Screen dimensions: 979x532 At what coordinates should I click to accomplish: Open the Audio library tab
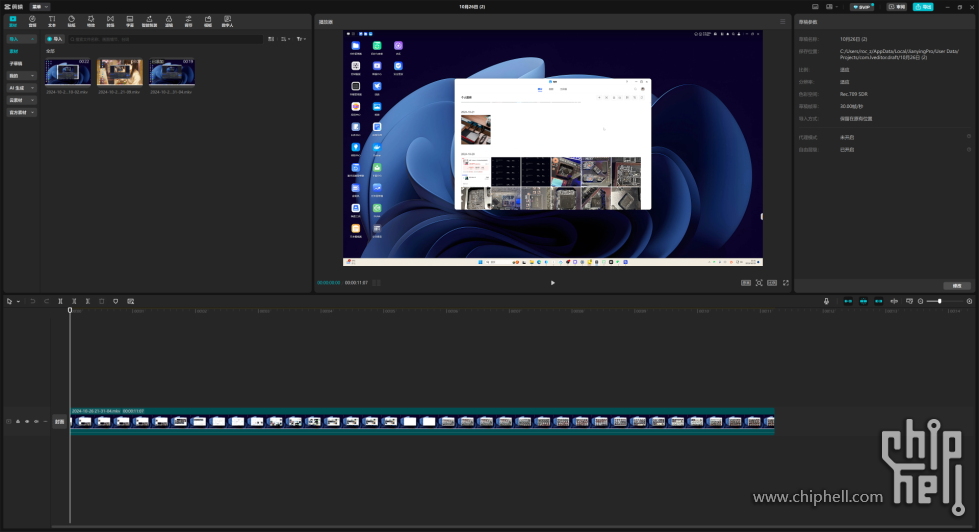point(32,21)
